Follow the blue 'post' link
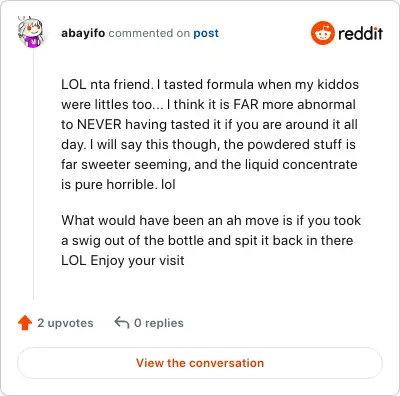The width and height of the screenshot is (400, 396). point(206,34)
